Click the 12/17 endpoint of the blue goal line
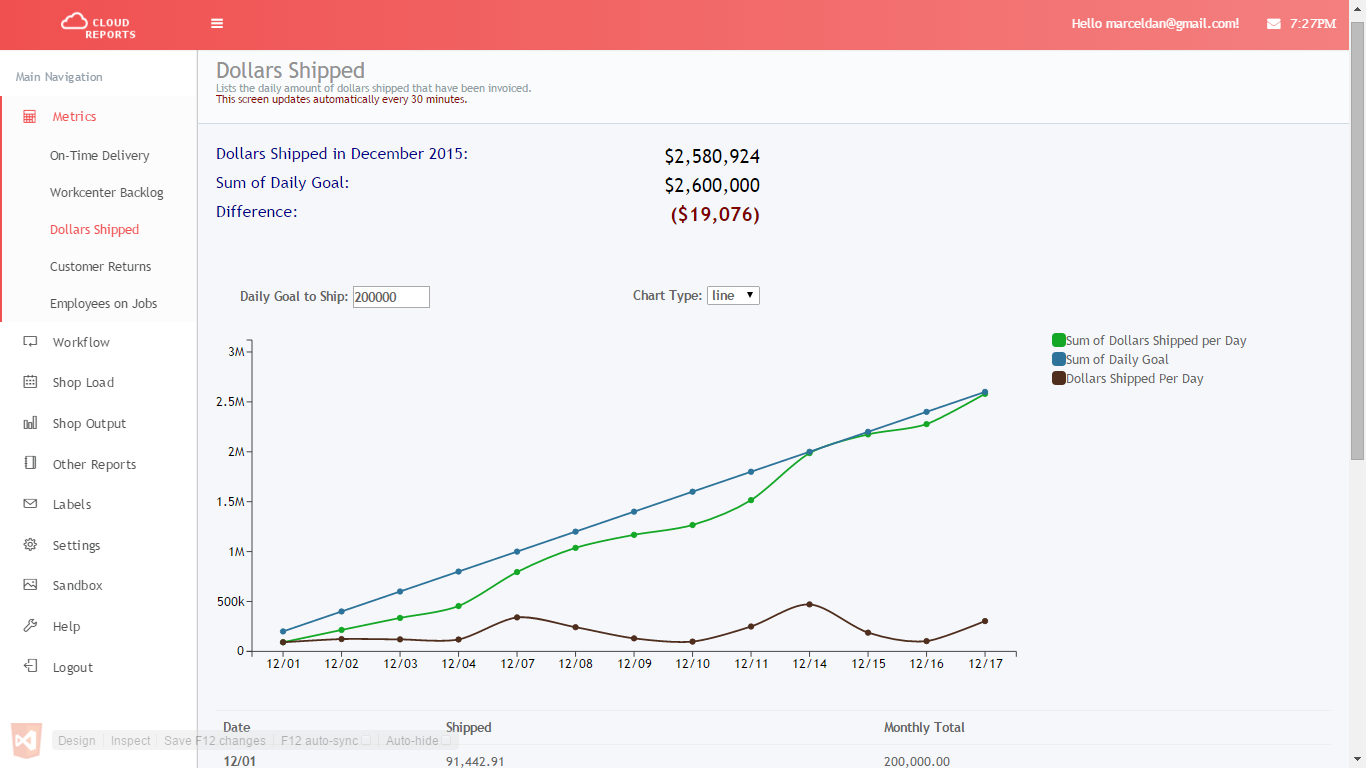 pyautogui.click(x=985, y=392)
